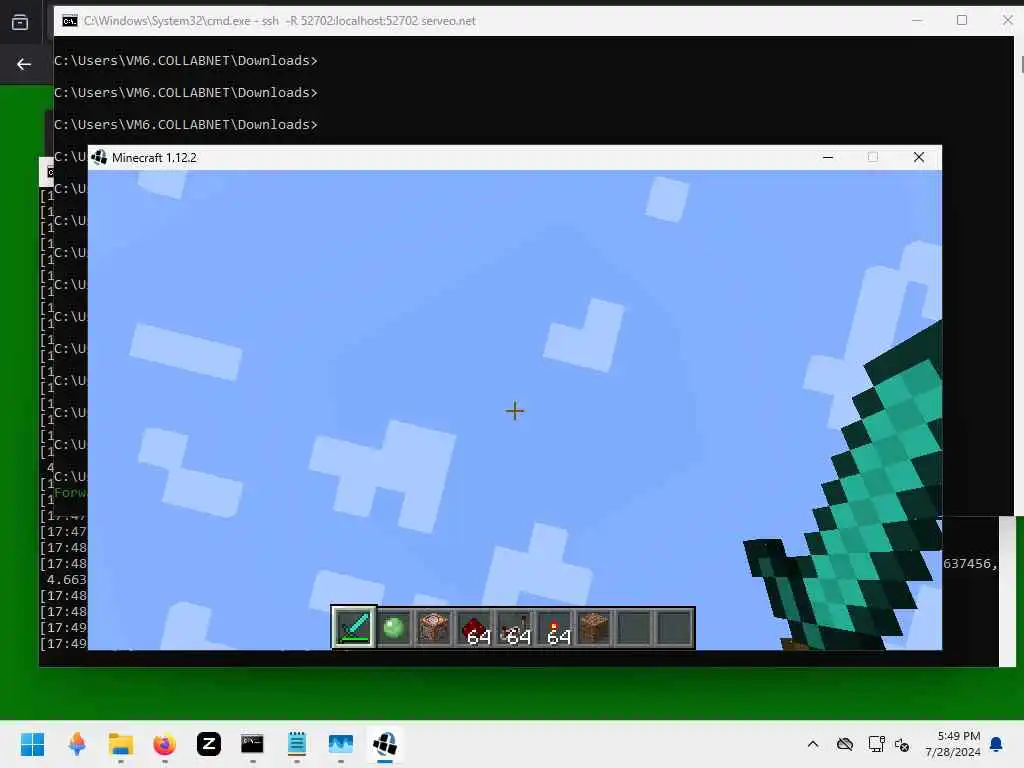Select the eighth empty hotbar slot
Viewport: 1024px width, 768px height.
click(635, 628)
